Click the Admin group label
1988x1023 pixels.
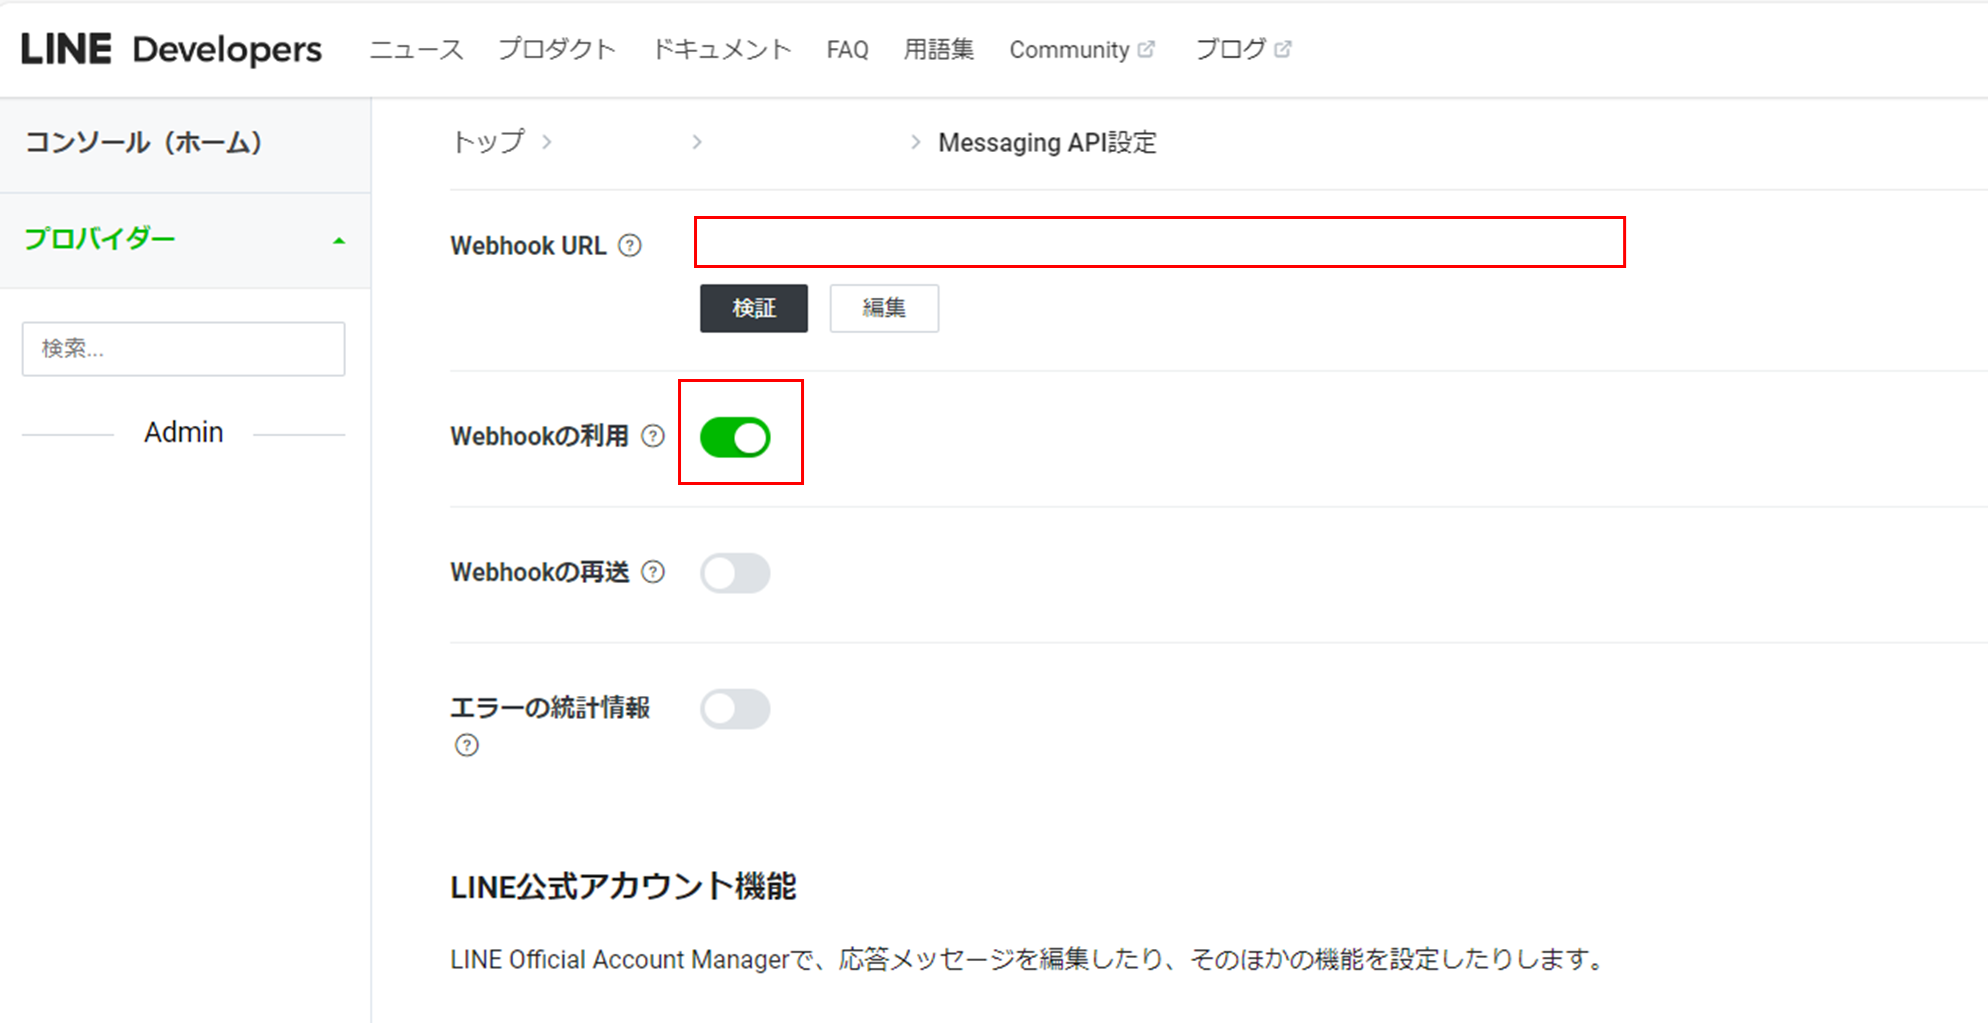point(184,432)
